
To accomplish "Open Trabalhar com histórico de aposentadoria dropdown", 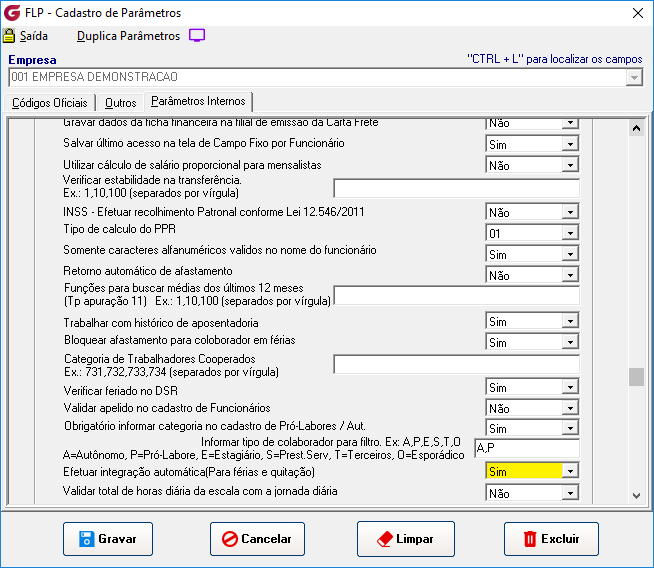I will pyautogui.click(x=570, y=321).
